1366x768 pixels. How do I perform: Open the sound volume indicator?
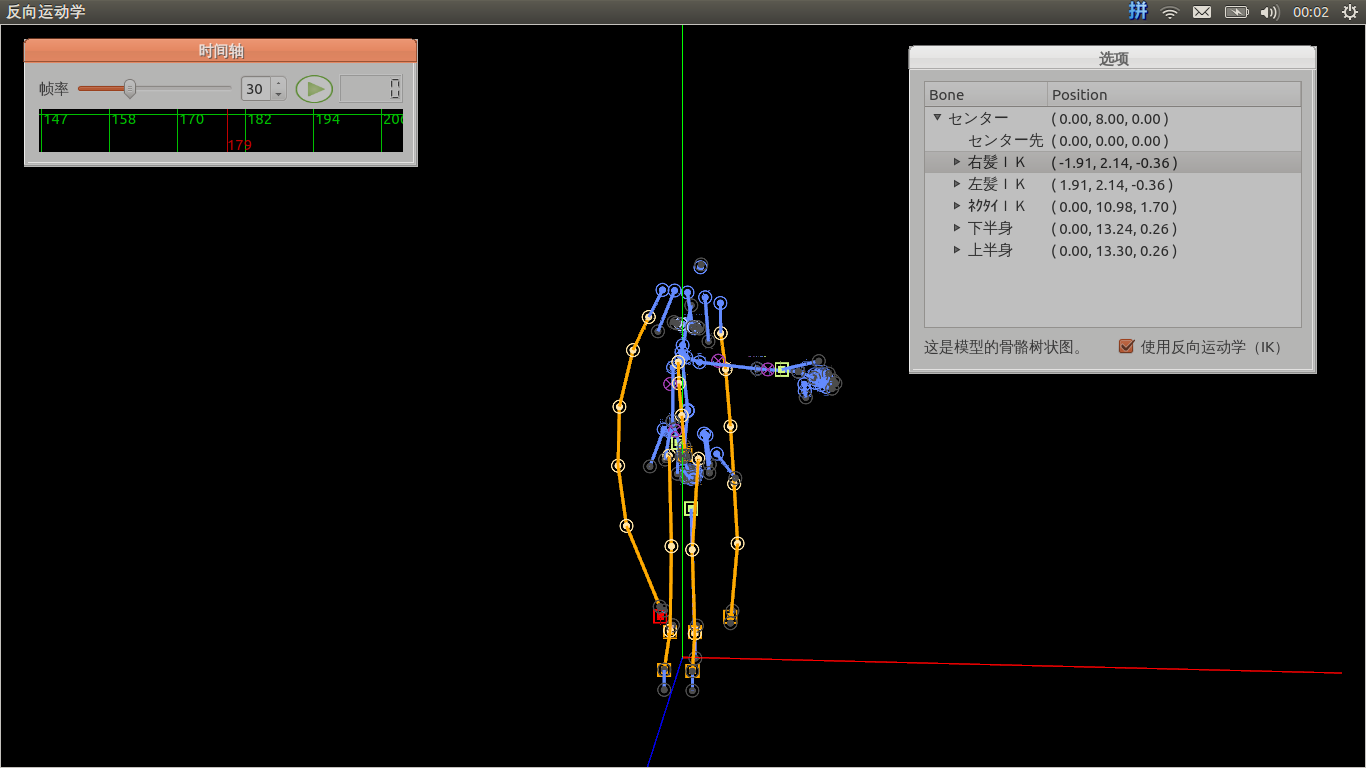click(x=1269, y=12)
